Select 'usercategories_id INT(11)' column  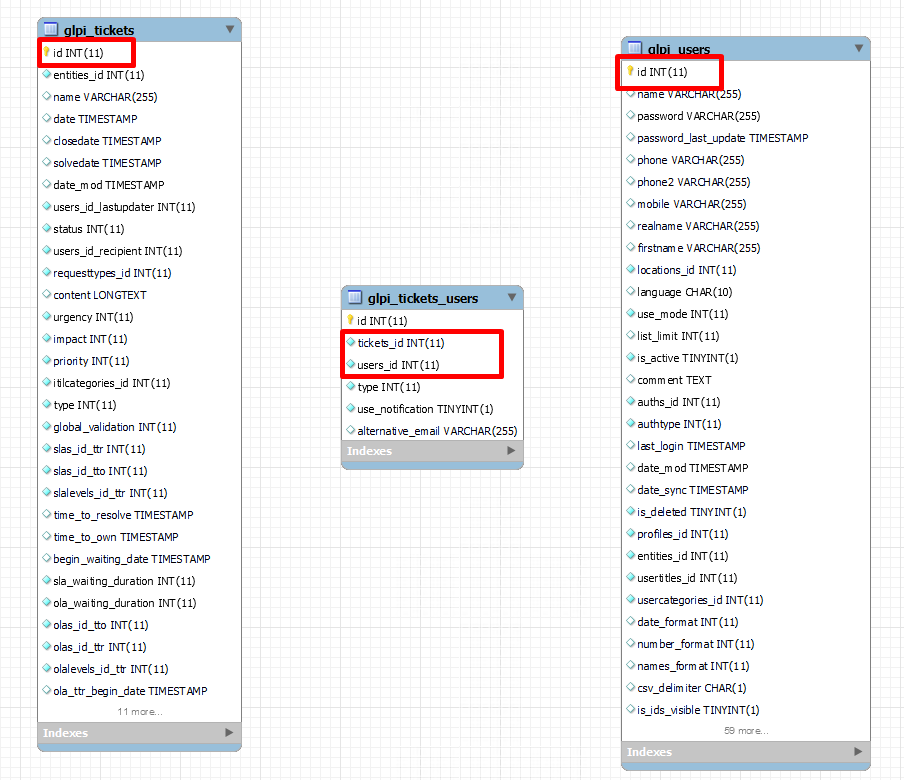[x=700, y=600]
